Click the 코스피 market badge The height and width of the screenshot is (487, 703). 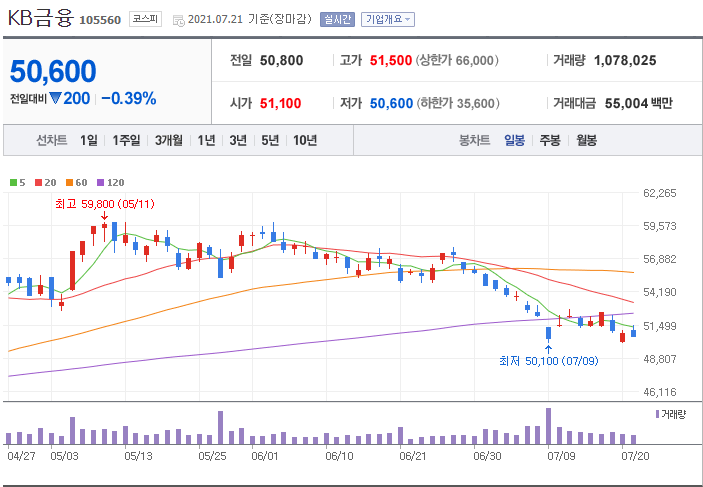tap(145, 19)
